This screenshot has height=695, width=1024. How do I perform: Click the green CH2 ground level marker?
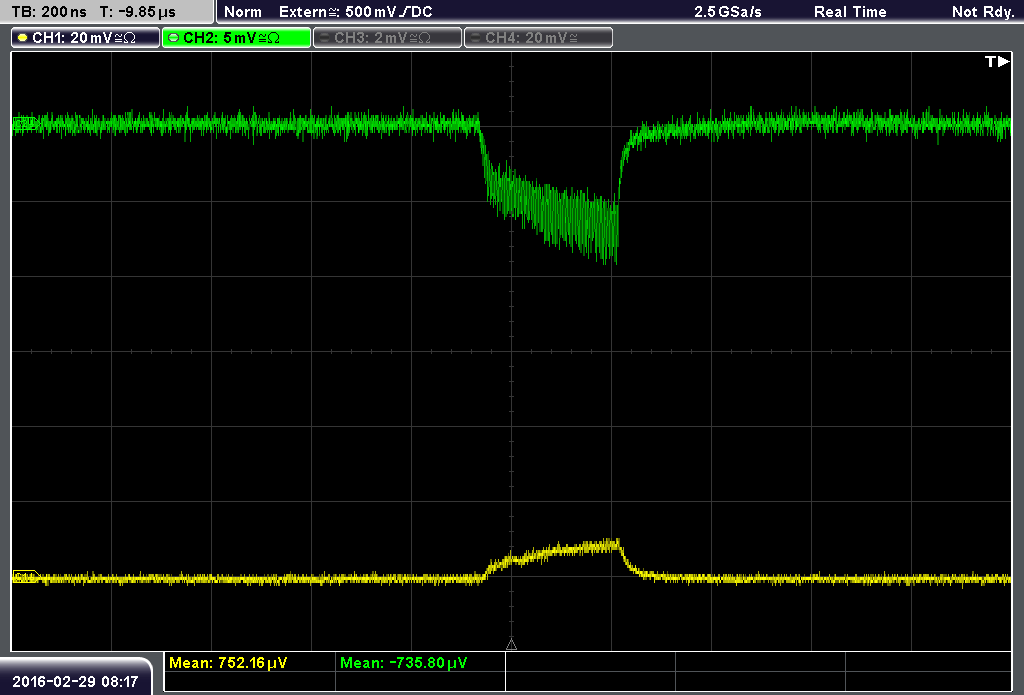(25, 122)
